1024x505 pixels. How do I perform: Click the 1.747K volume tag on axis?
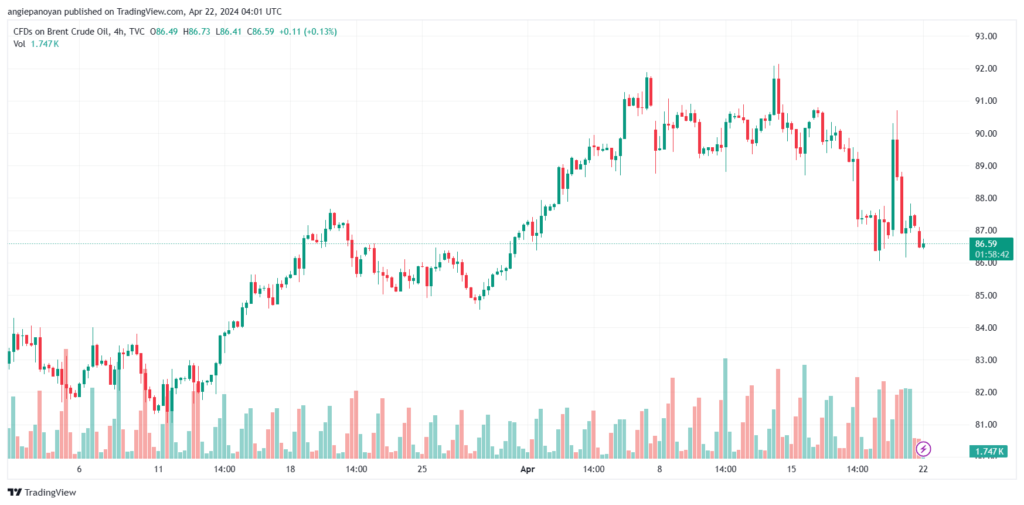(x=988, y=451)
